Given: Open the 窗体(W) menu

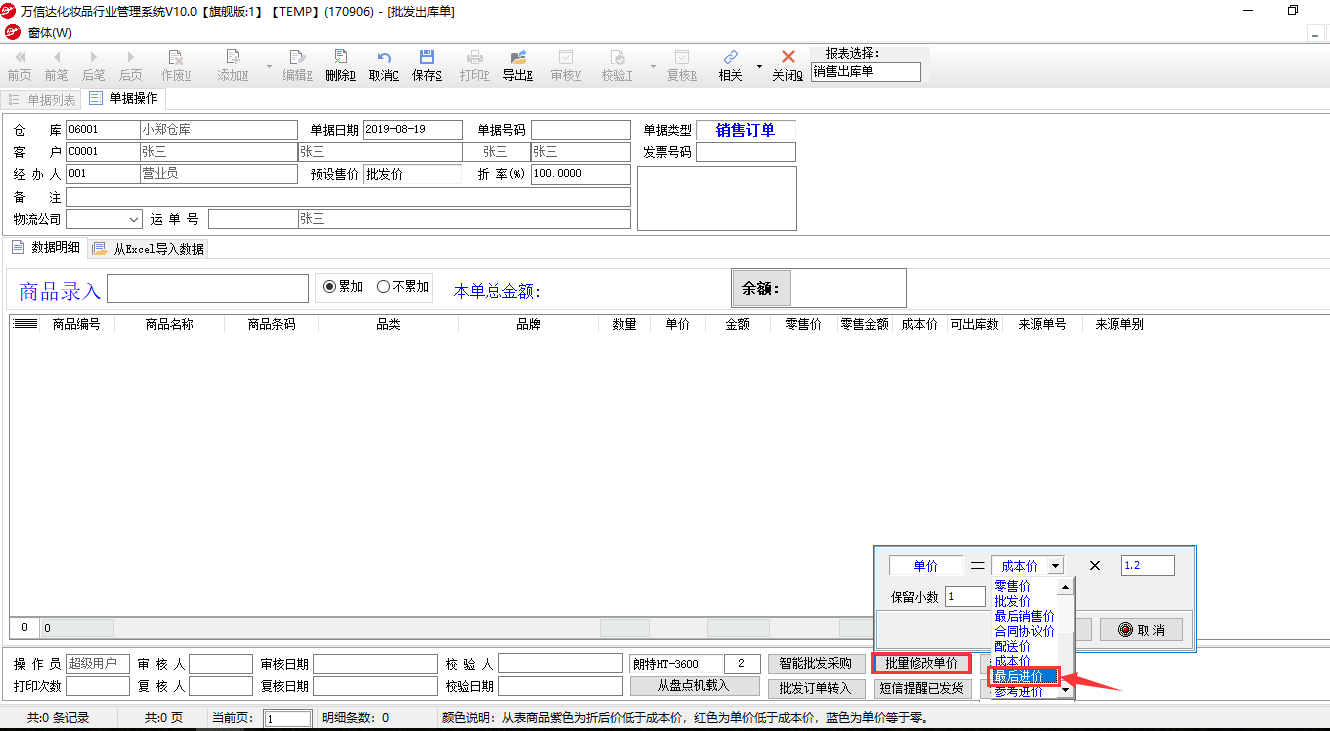Looking at the screenshot, I should coord(49,32).
